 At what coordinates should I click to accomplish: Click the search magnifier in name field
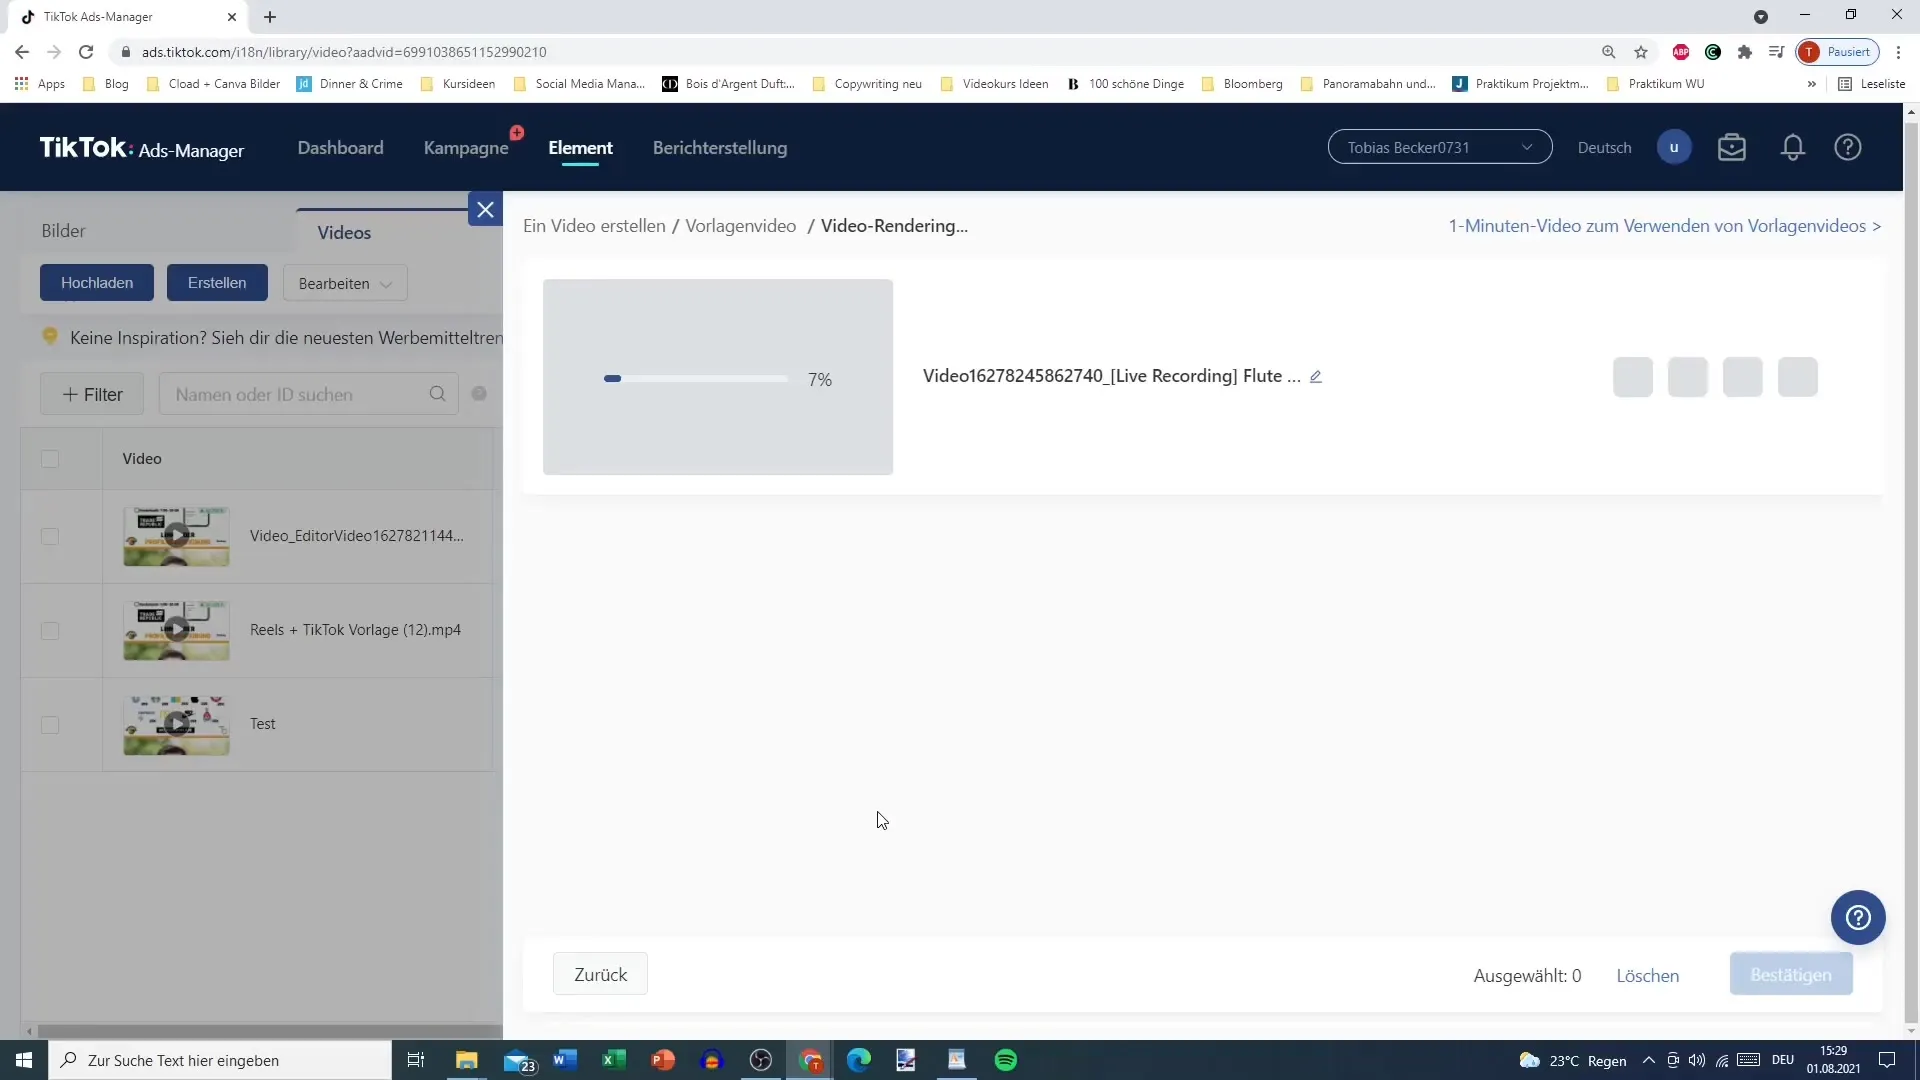coord(437,394)
